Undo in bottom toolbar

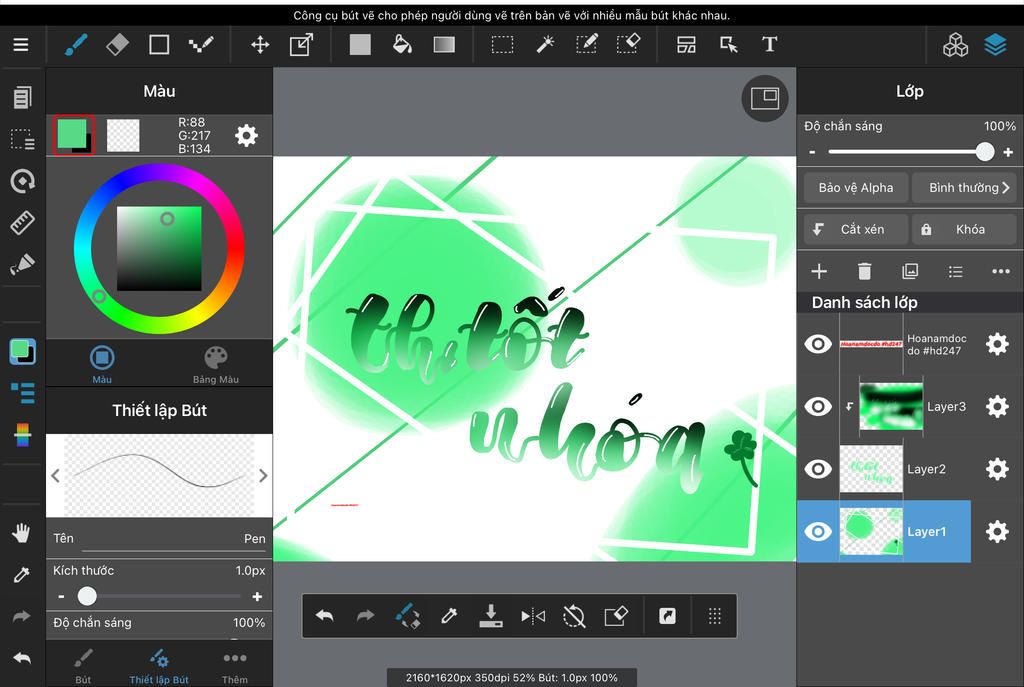[325, 616]
